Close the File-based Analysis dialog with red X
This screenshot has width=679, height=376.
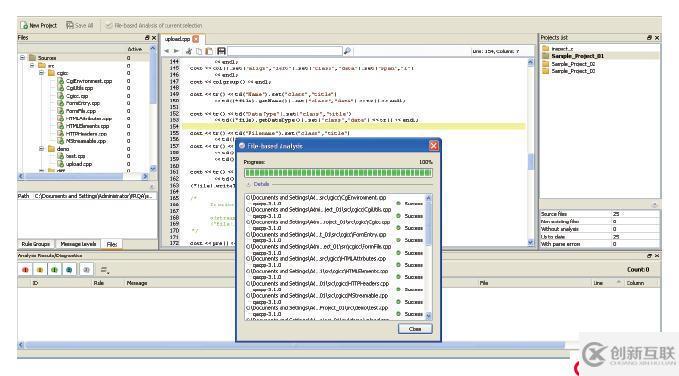(x=433, y=146)
